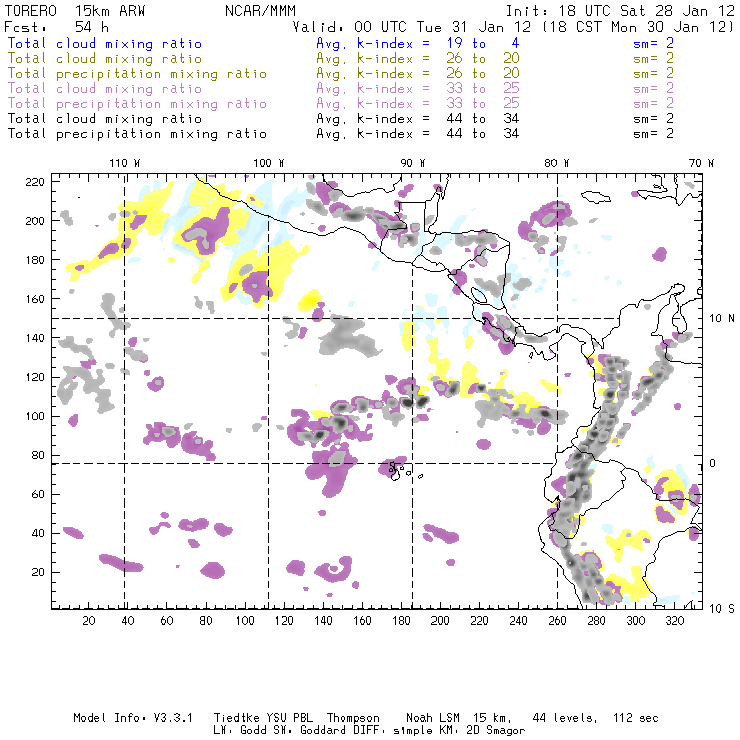
Task: Select the 'Noah LSM' footer text
Action: tap(433, 718)
